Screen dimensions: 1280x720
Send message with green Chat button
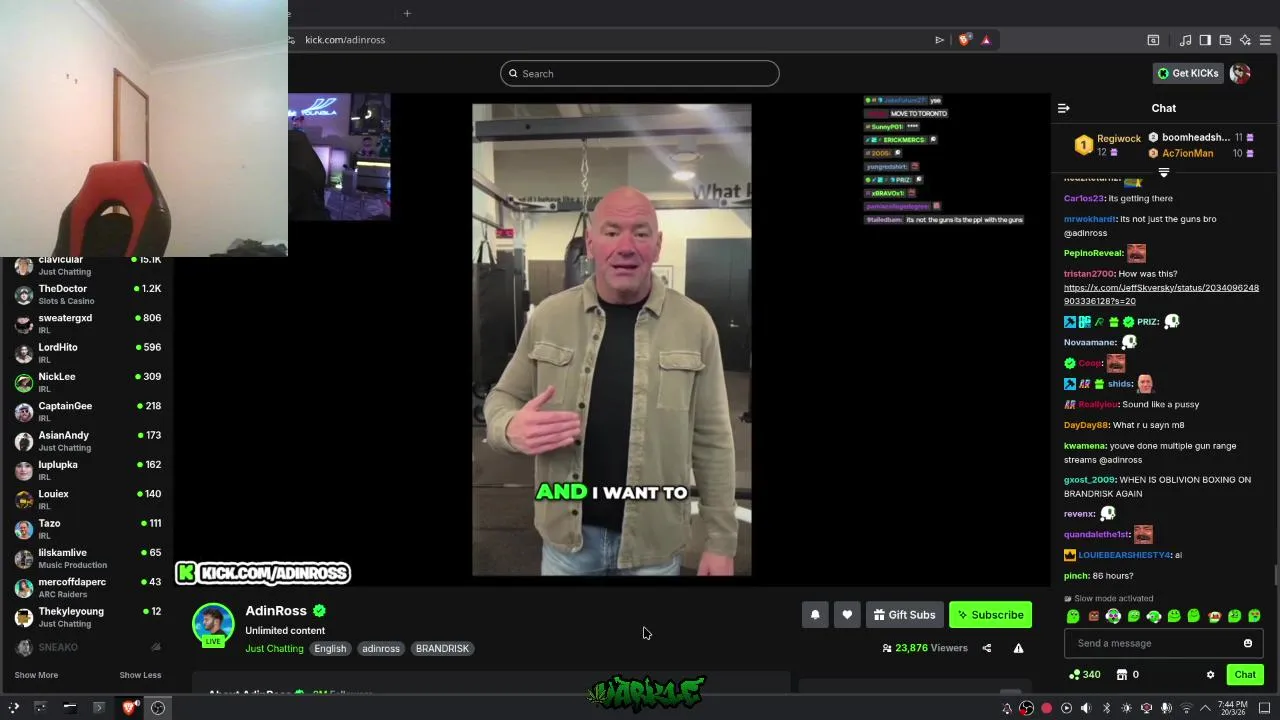point(1244,675)
